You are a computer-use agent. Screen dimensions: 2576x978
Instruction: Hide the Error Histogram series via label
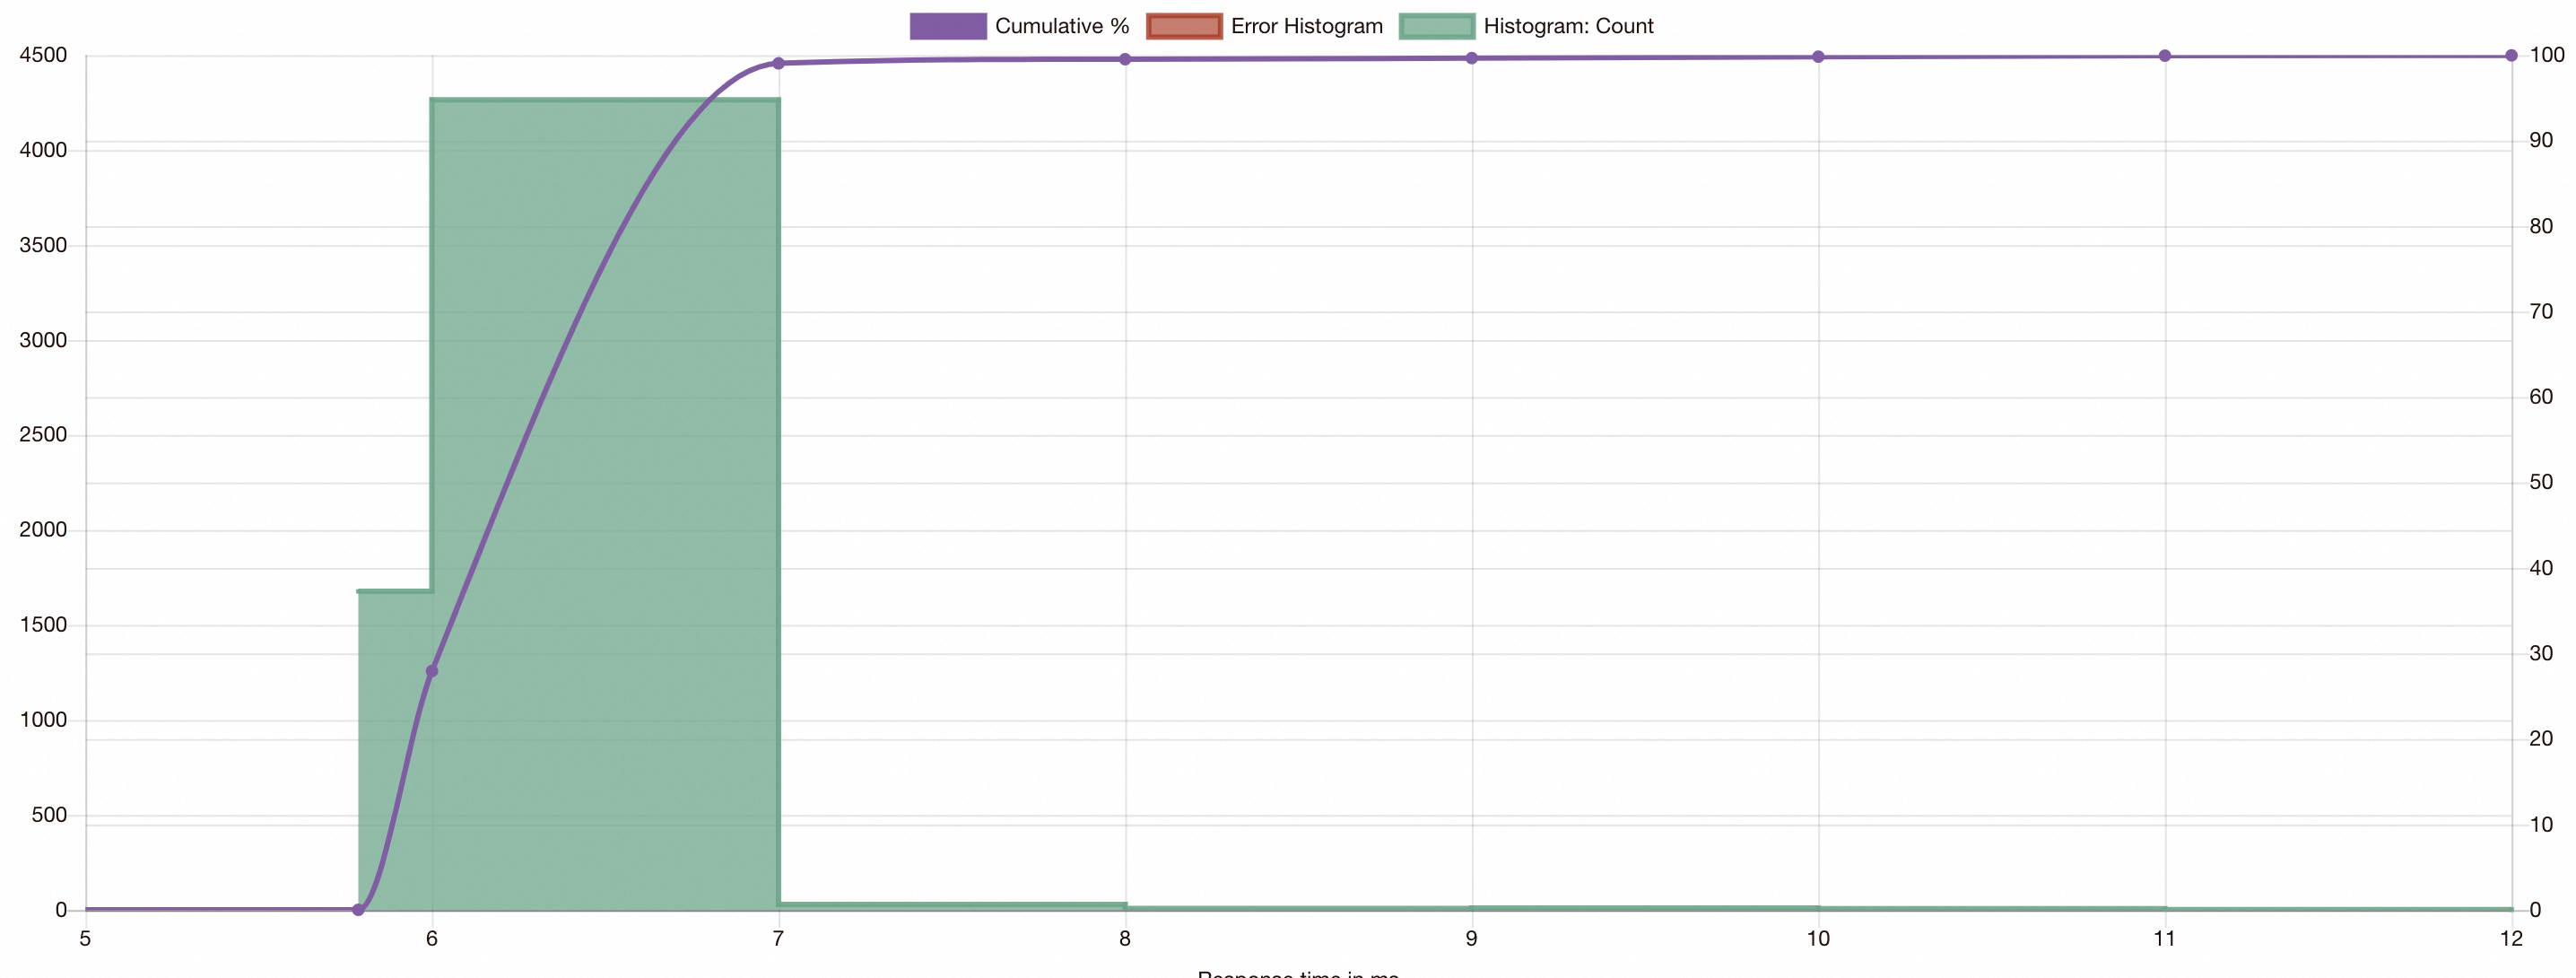(1306, 26)
